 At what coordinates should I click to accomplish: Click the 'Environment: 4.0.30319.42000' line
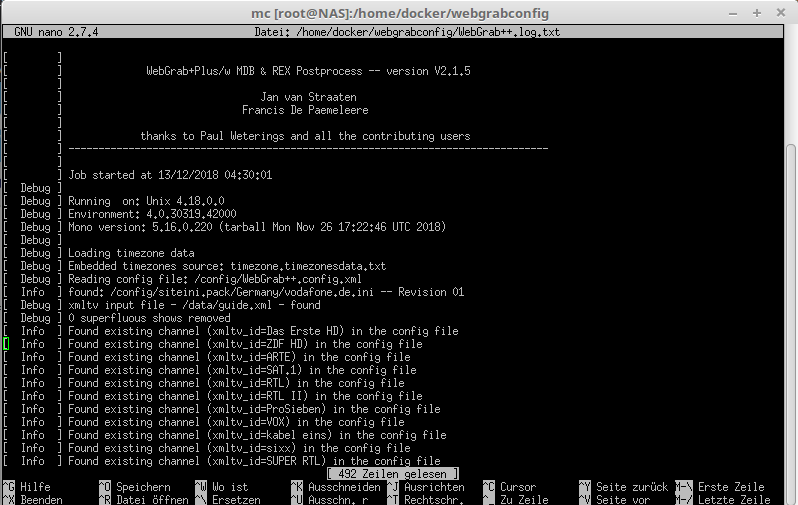(153, 214)
